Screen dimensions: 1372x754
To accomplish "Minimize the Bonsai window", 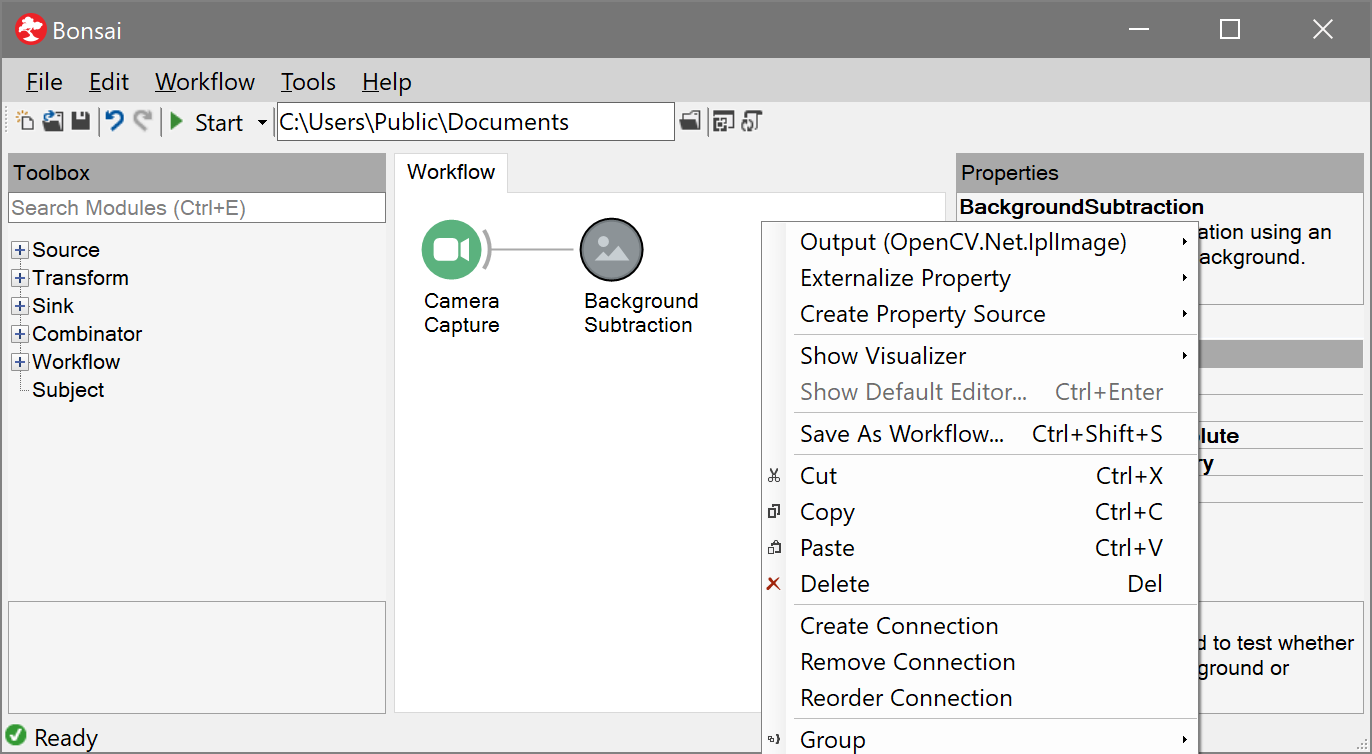I will coord(1138,29).
